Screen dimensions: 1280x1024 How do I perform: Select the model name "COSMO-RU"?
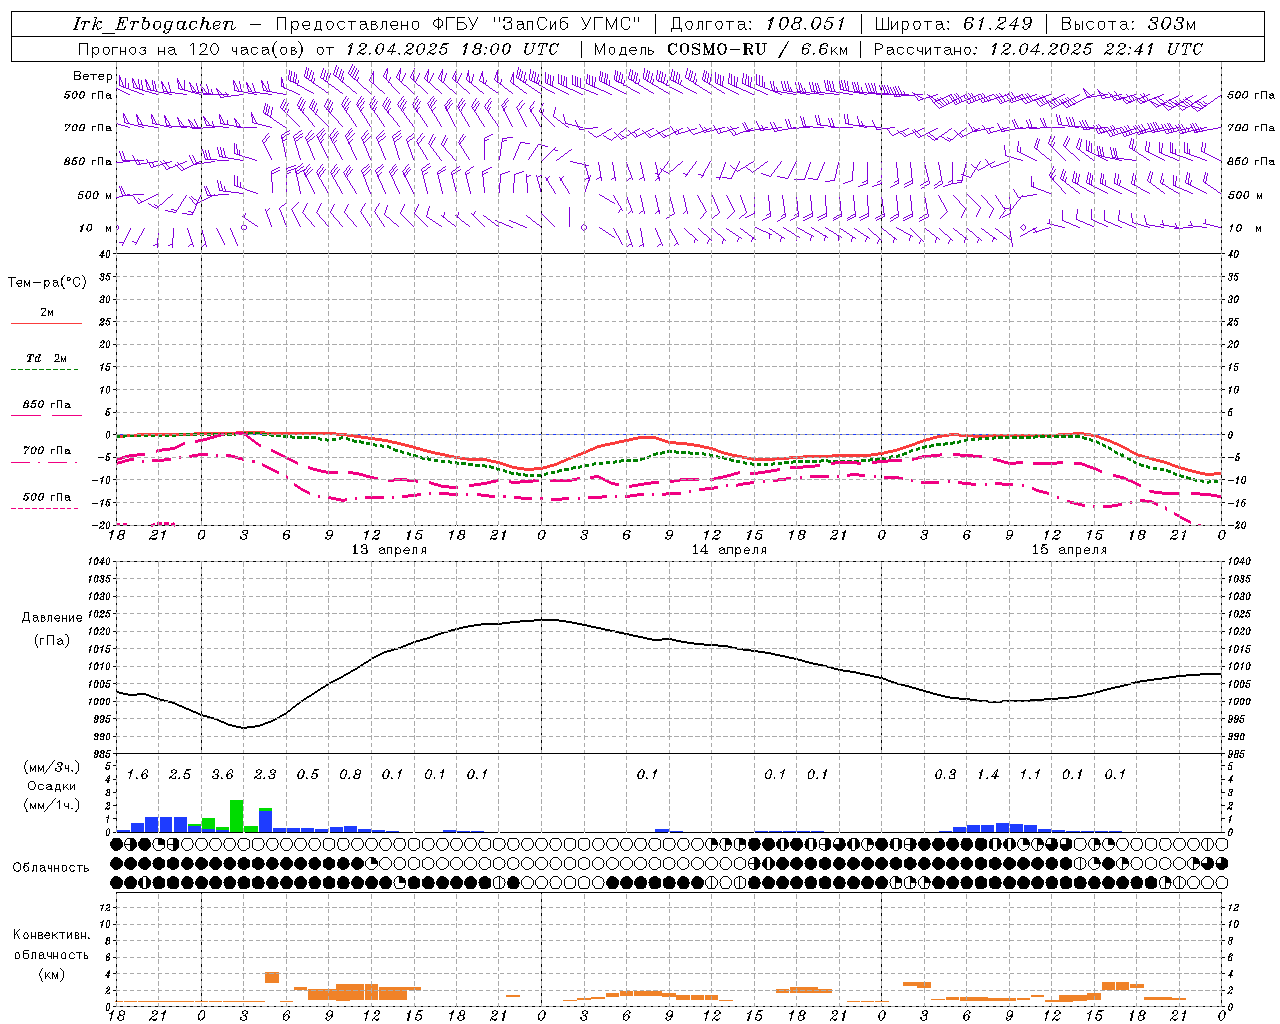[x=717, y=49]
